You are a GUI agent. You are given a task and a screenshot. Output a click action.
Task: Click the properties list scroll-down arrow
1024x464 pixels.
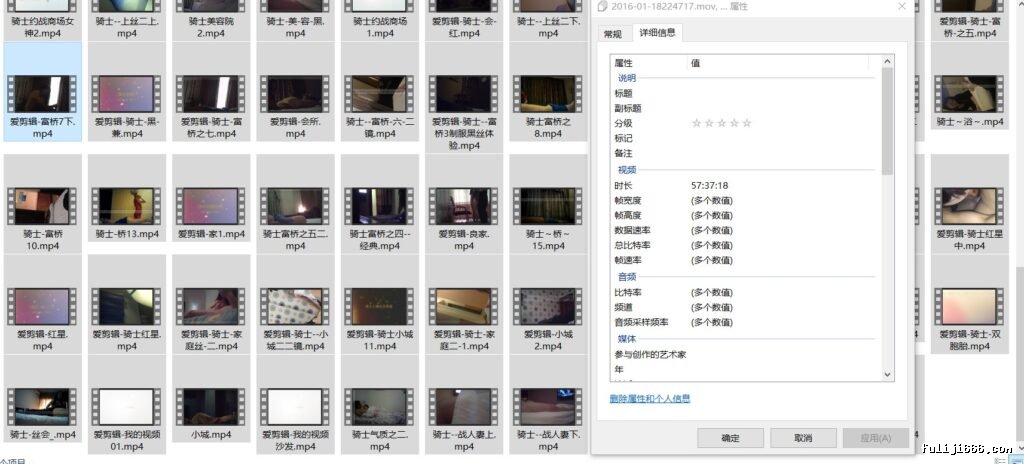pos(887,374)
